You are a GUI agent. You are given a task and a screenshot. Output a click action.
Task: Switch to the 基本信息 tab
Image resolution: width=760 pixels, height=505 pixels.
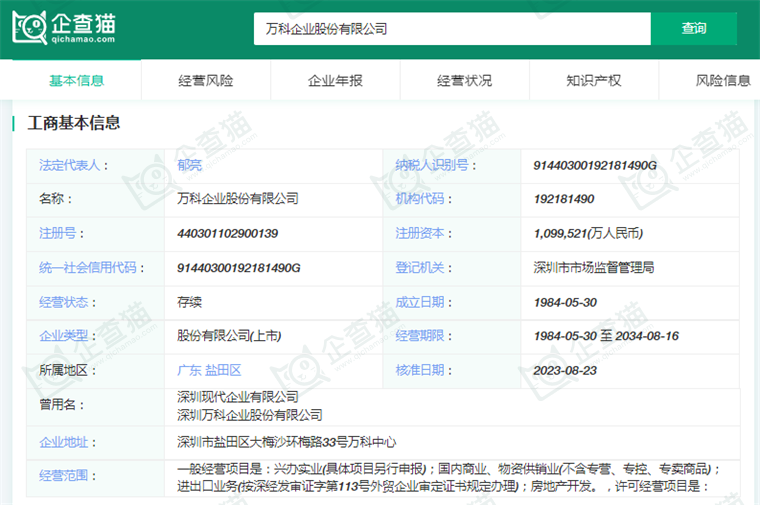(x=77, y=80)
